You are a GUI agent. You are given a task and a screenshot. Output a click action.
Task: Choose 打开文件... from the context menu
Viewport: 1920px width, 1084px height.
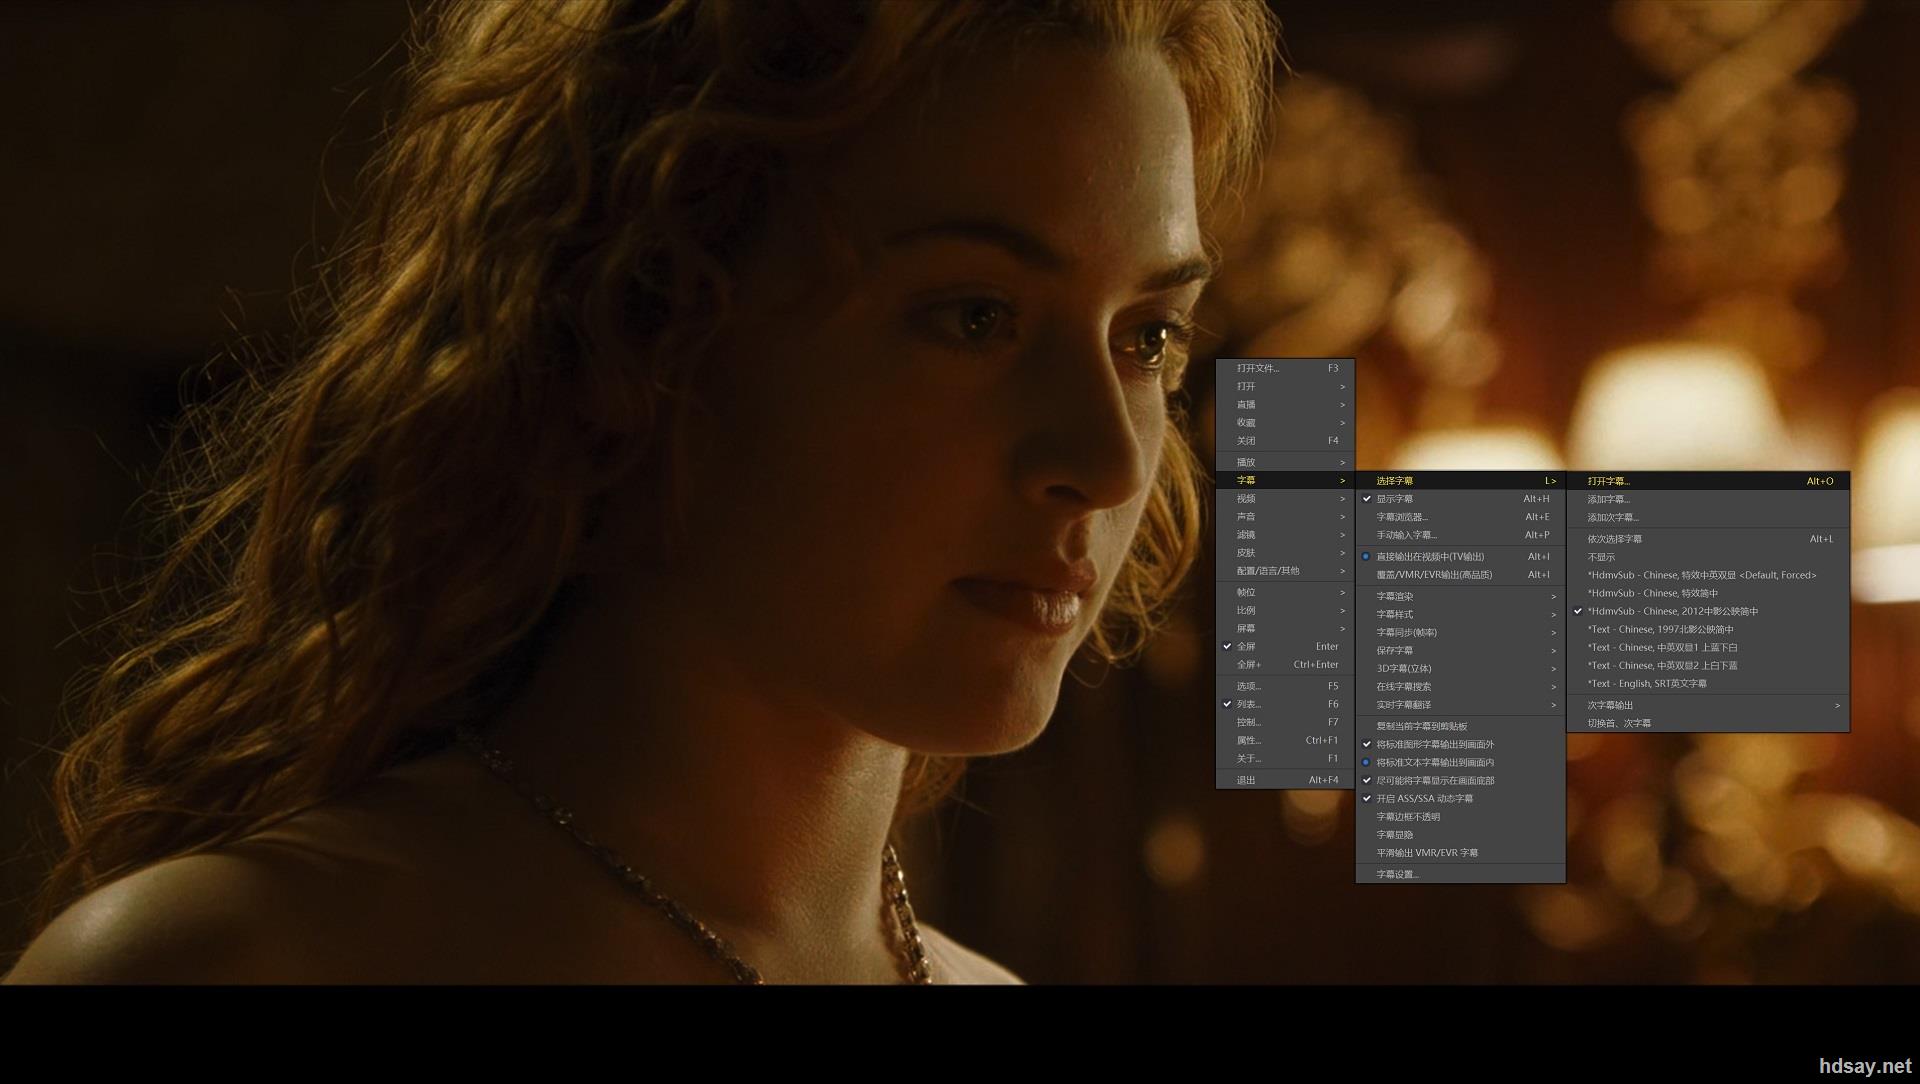pos(1285,368)
